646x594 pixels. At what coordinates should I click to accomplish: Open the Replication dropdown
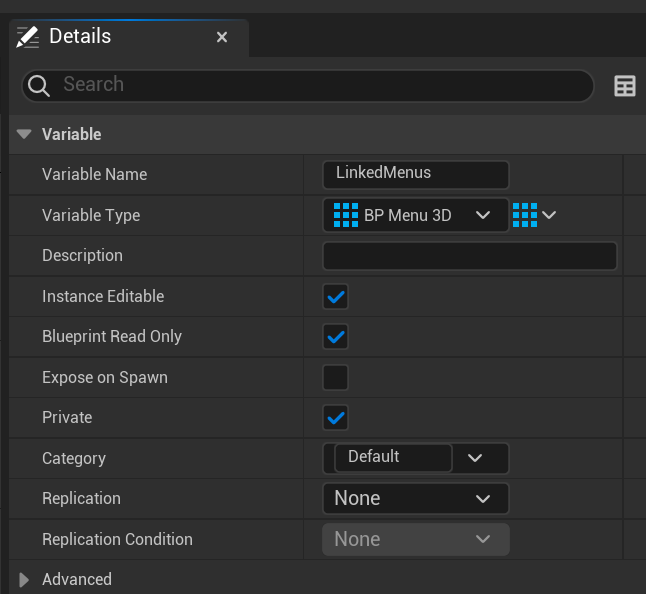coord(415,498)
